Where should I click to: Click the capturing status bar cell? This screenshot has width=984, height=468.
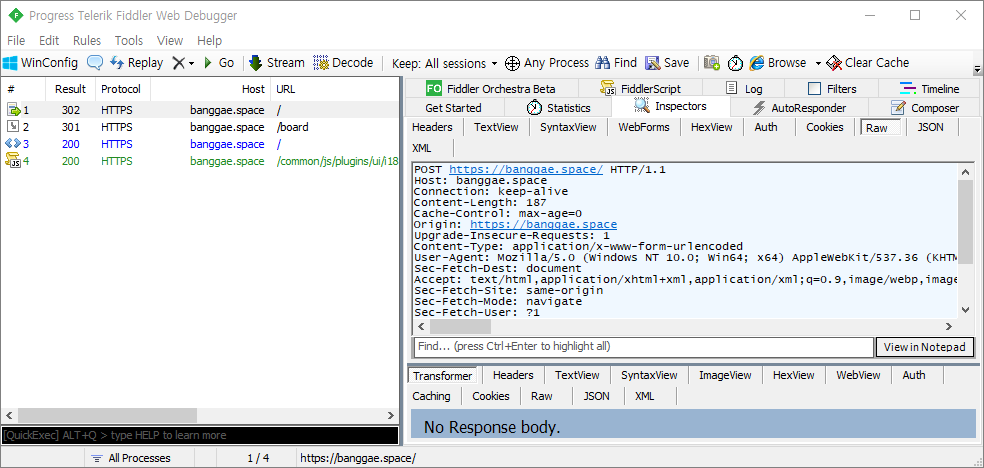[x=42, y=458]
